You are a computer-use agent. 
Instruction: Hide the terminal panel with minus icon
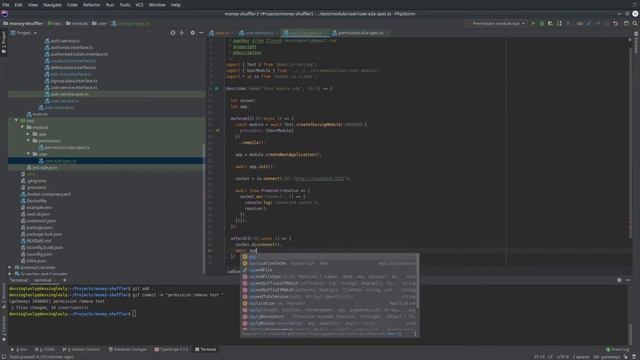pos(628,280)
